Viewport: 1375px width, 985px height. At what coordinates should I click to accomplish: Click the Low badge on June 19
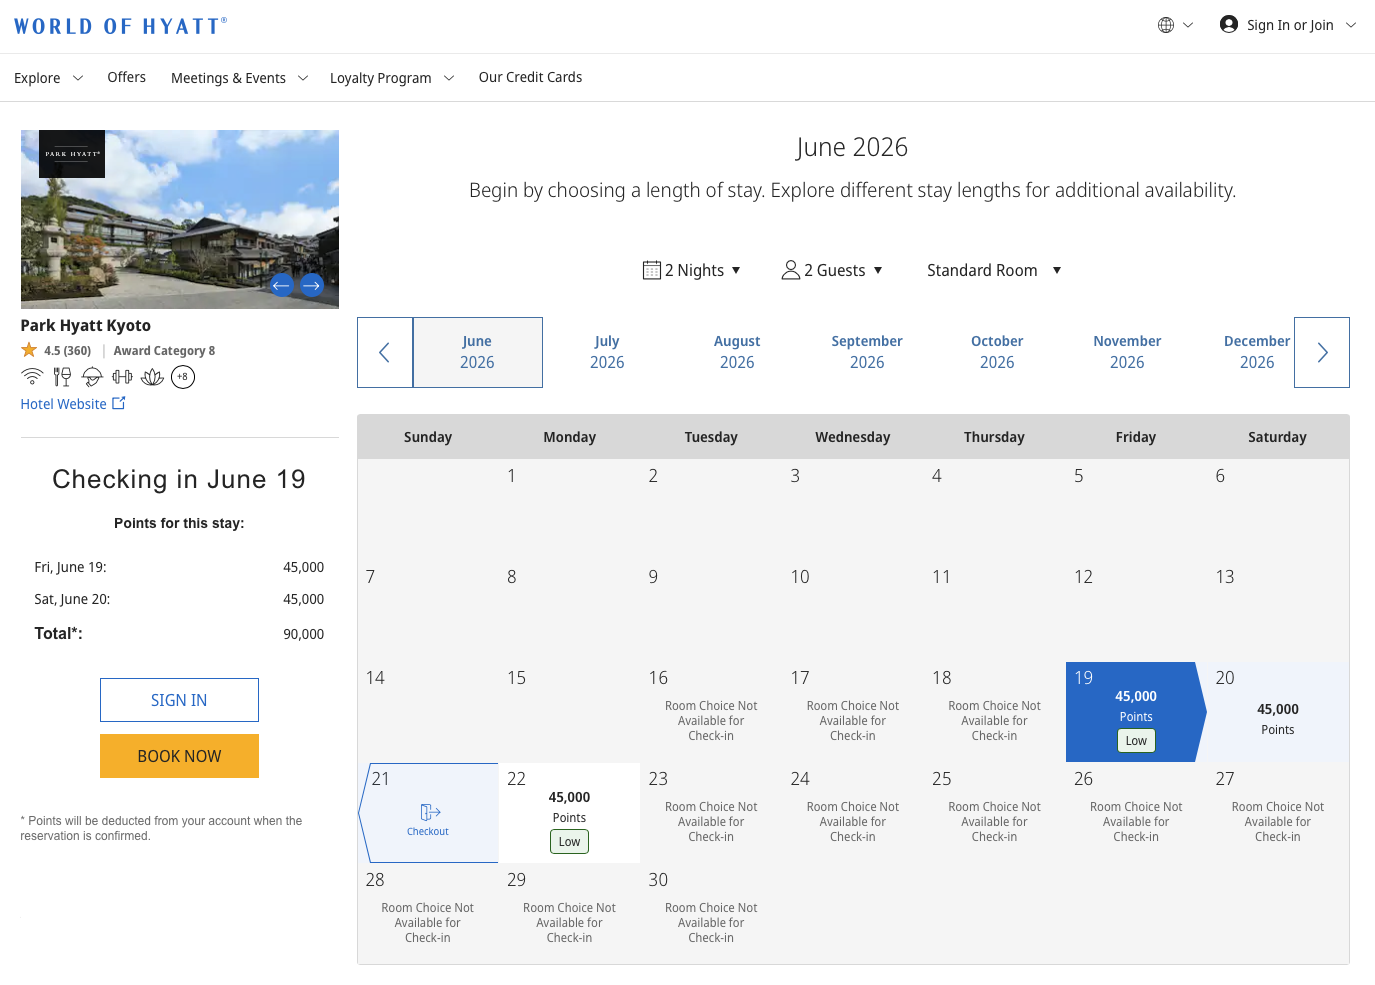[x=1136, y=741]
